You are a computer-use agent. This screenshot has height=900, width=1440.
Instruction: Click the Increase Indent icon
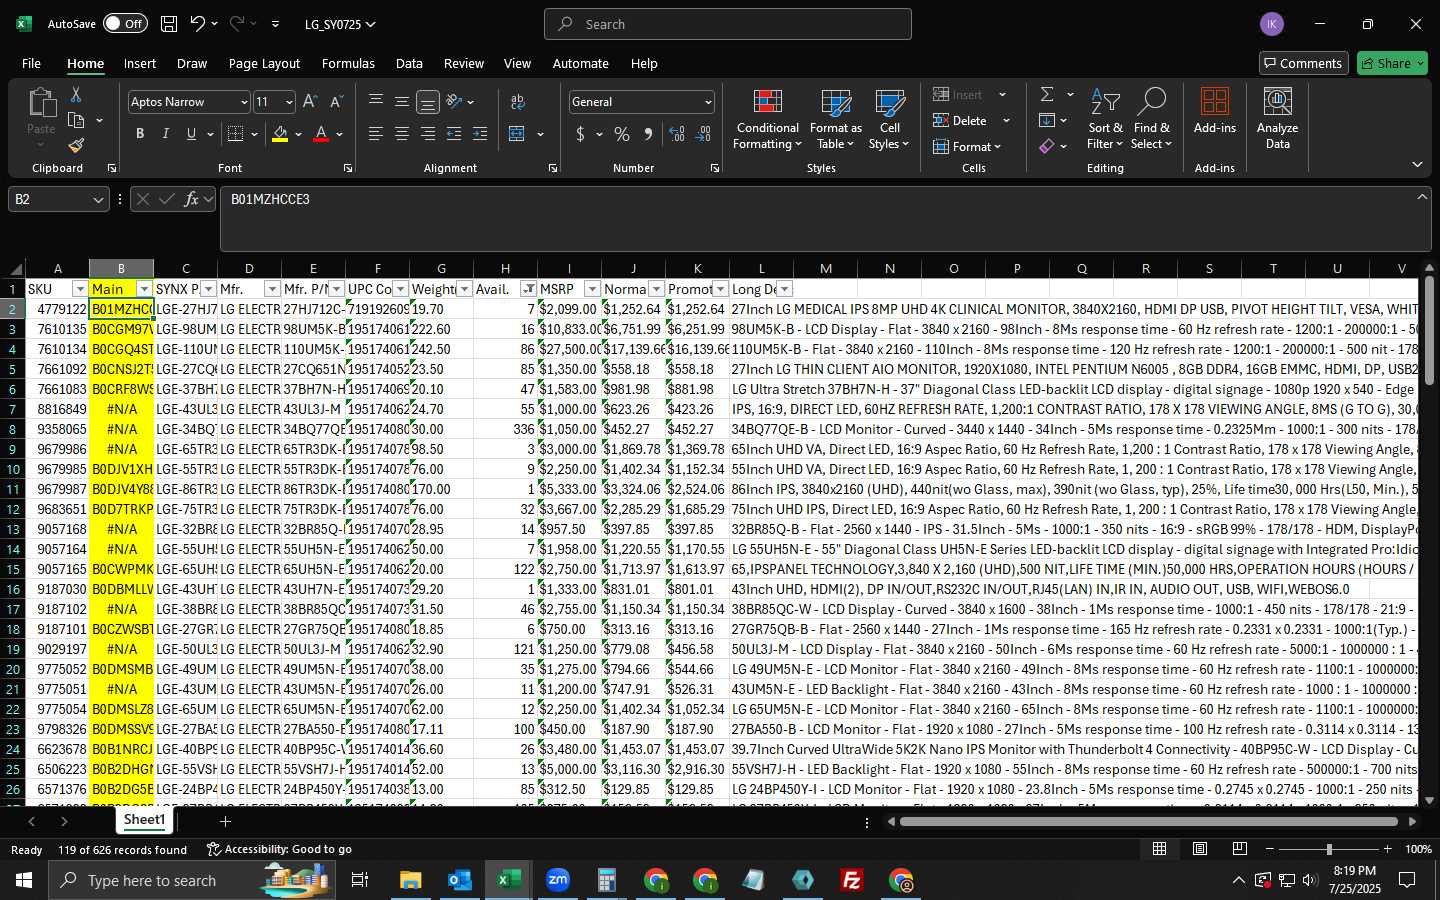(x=480, y=134)
